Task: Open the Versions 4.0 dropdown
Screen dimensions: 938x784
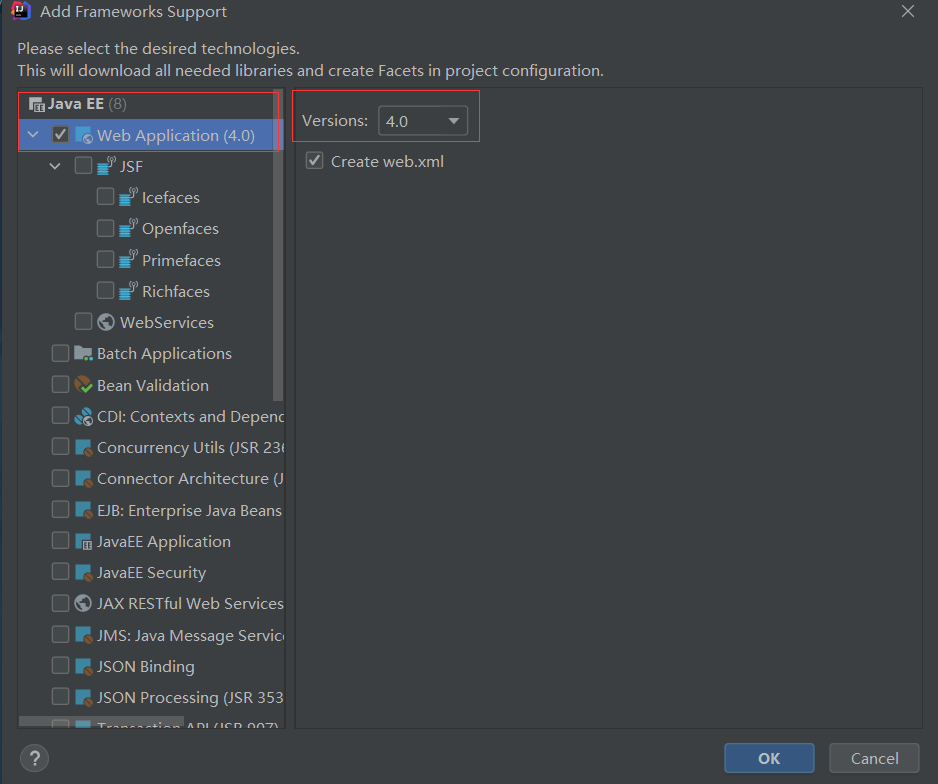Action: [x=423, y=121]
